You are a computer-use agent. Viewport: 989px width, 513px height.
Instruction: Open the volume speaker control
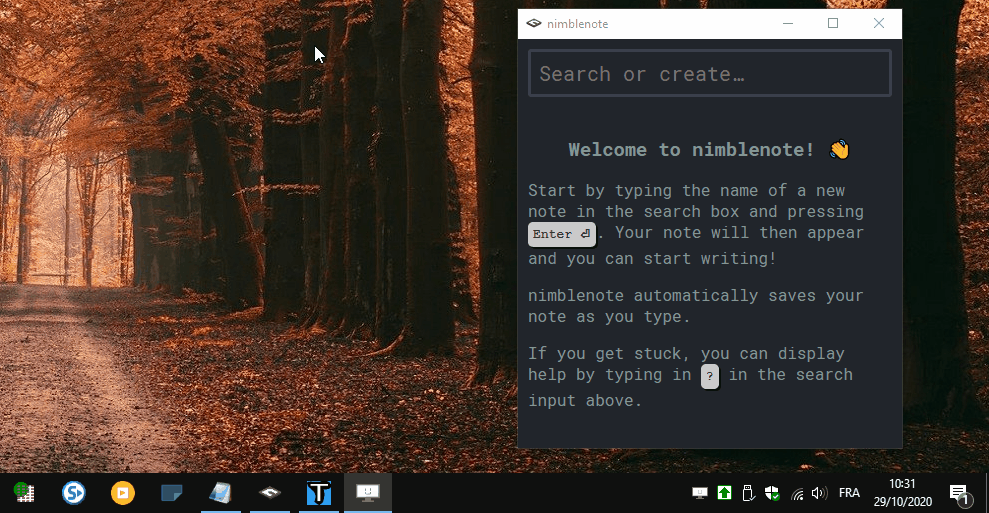[x=819, y=493]
